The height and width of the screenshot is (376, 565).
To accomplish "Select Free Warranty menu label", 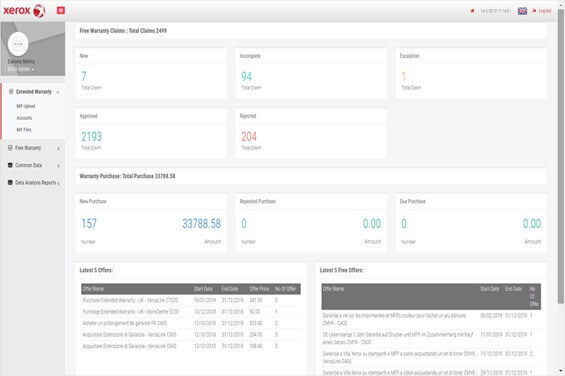I will click(28, 148).
